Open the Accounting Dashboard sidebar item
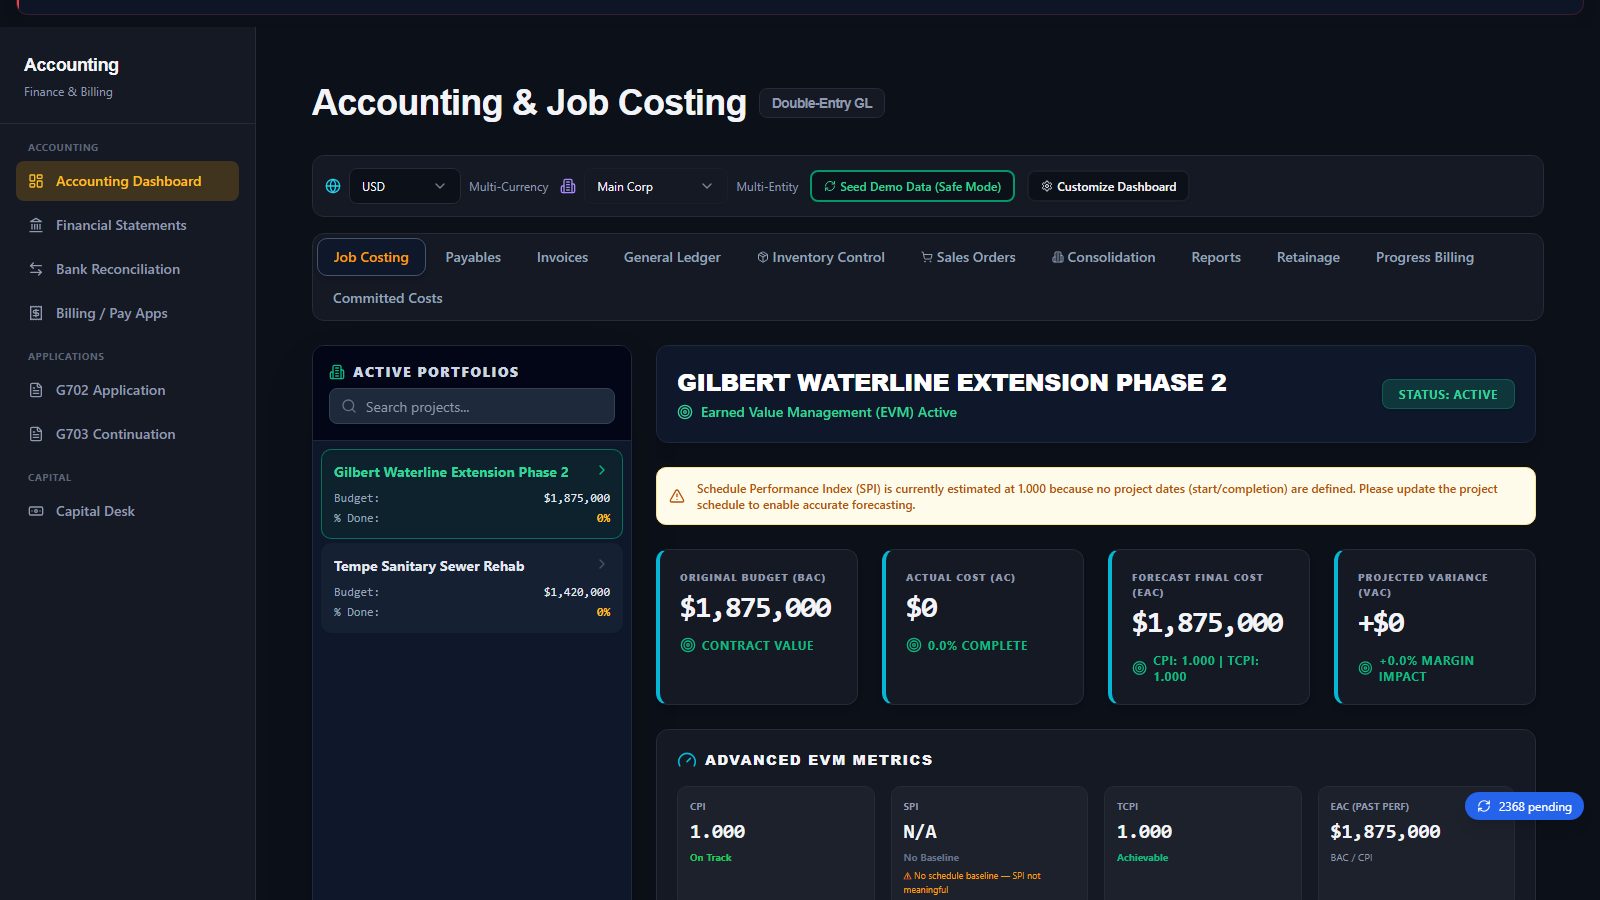This screenshot has width=1600, height=900. click(127, 181)
